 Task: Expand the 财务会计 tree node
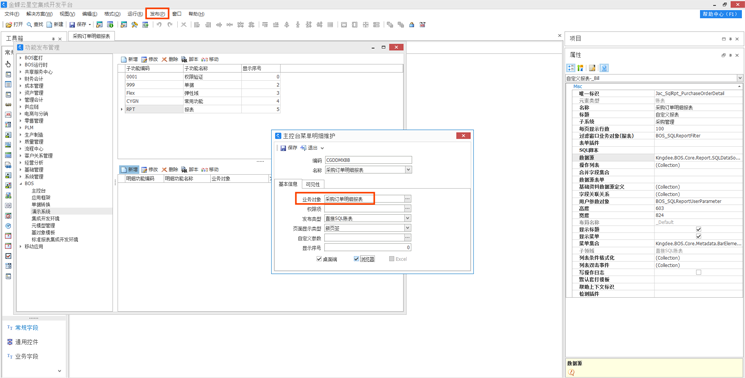click(21, 79)
